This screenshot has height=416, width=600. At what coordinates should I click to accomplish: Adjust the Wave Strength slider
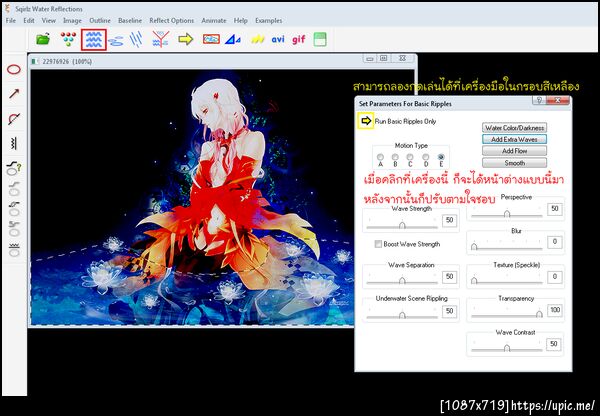point(402,225)
